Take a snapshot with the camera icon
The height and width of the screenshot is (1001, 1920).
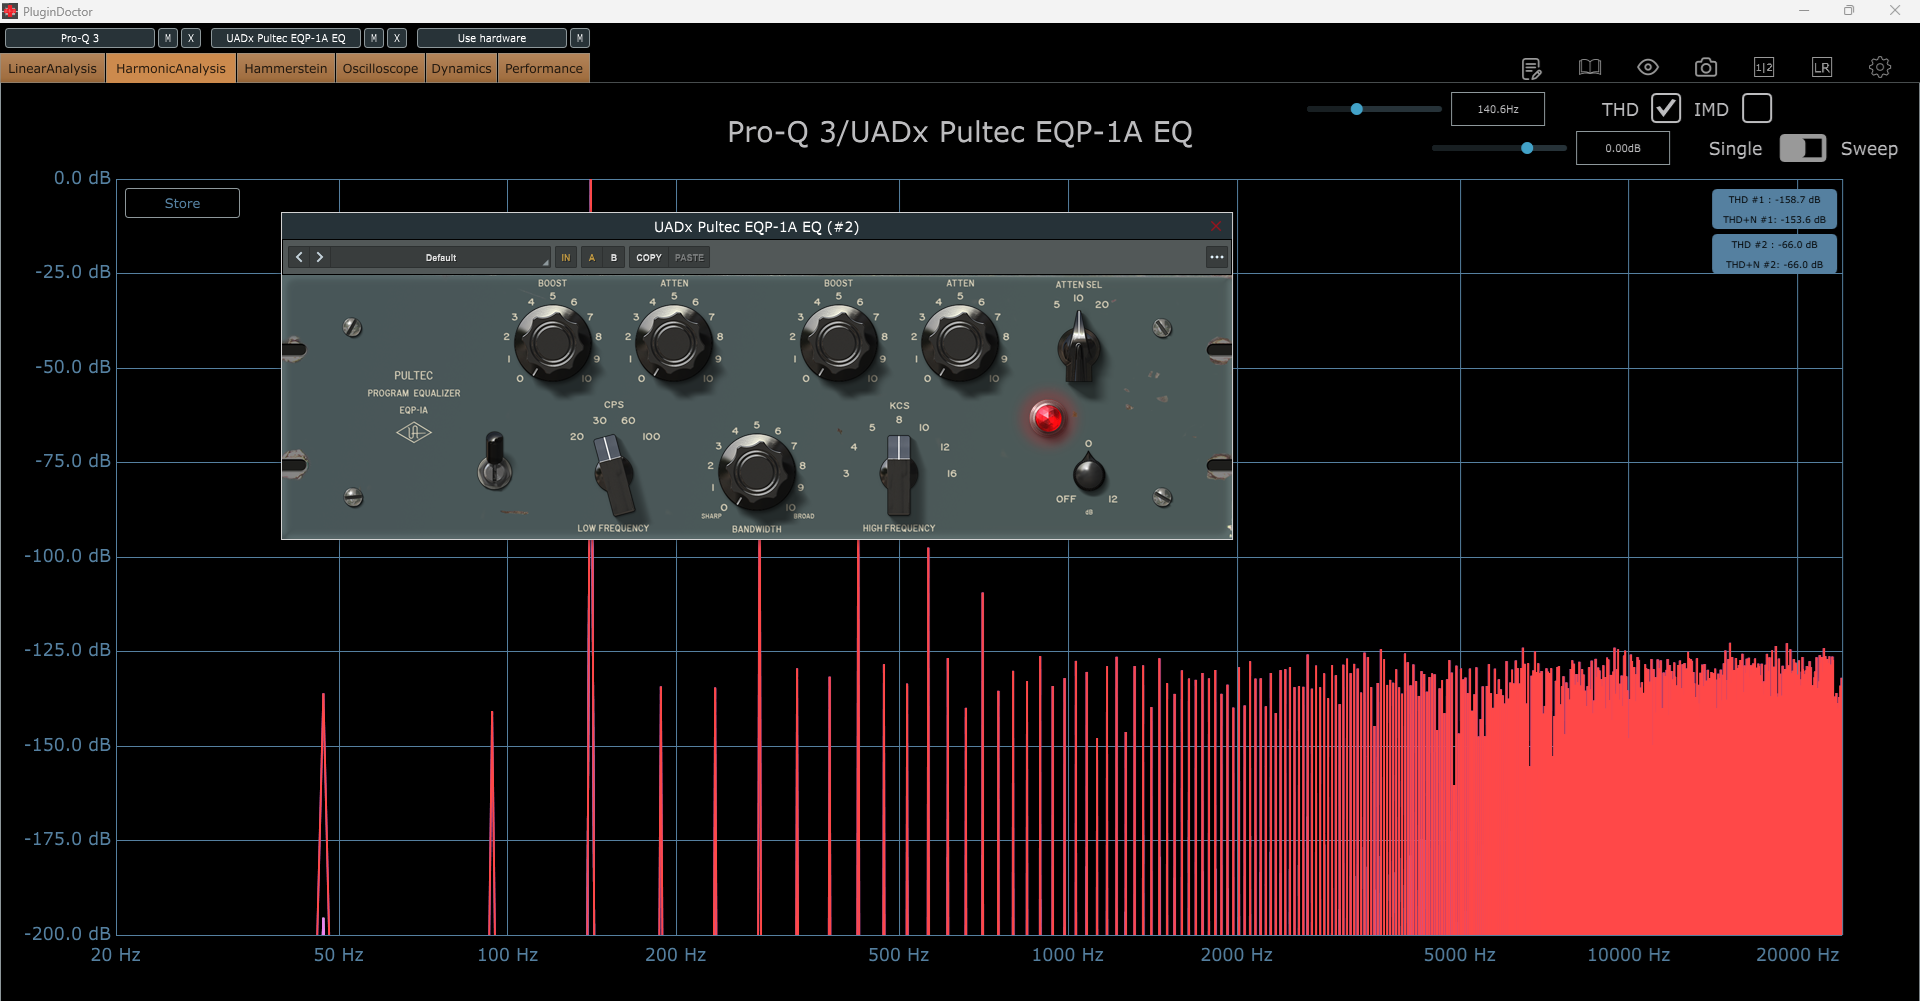tap(1706, 67)
